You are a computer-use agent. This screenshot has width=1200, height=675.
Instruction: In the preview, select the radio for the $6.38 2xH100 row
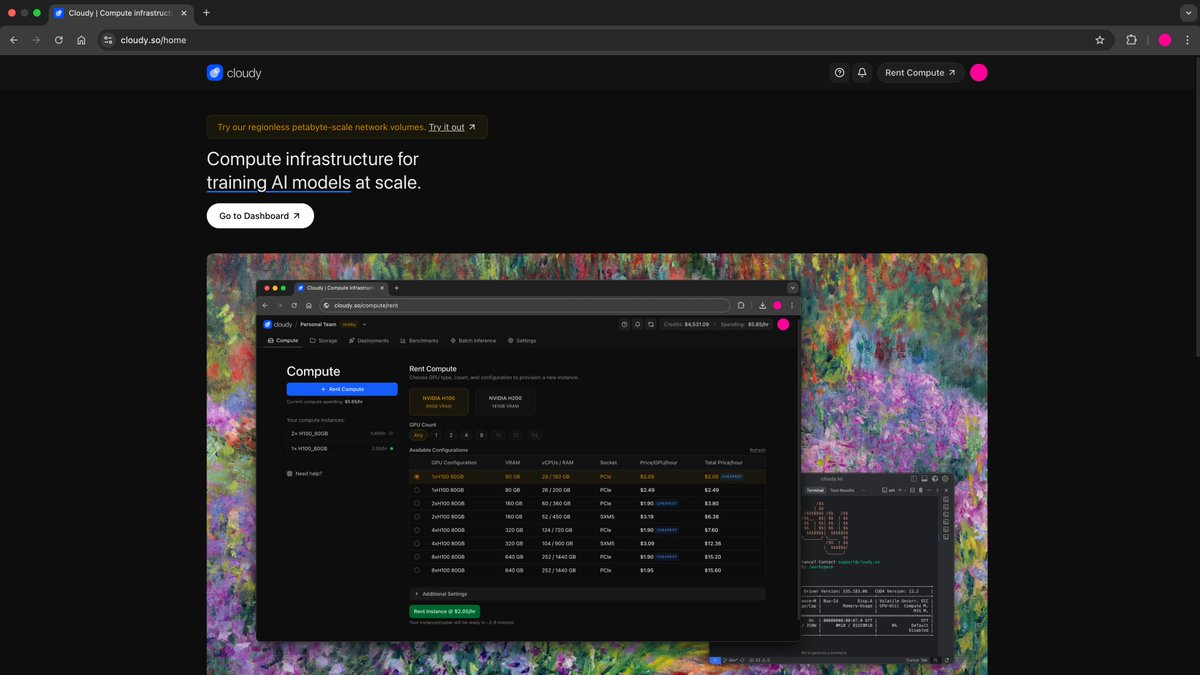pyautogui.click(x=417, y=517)
